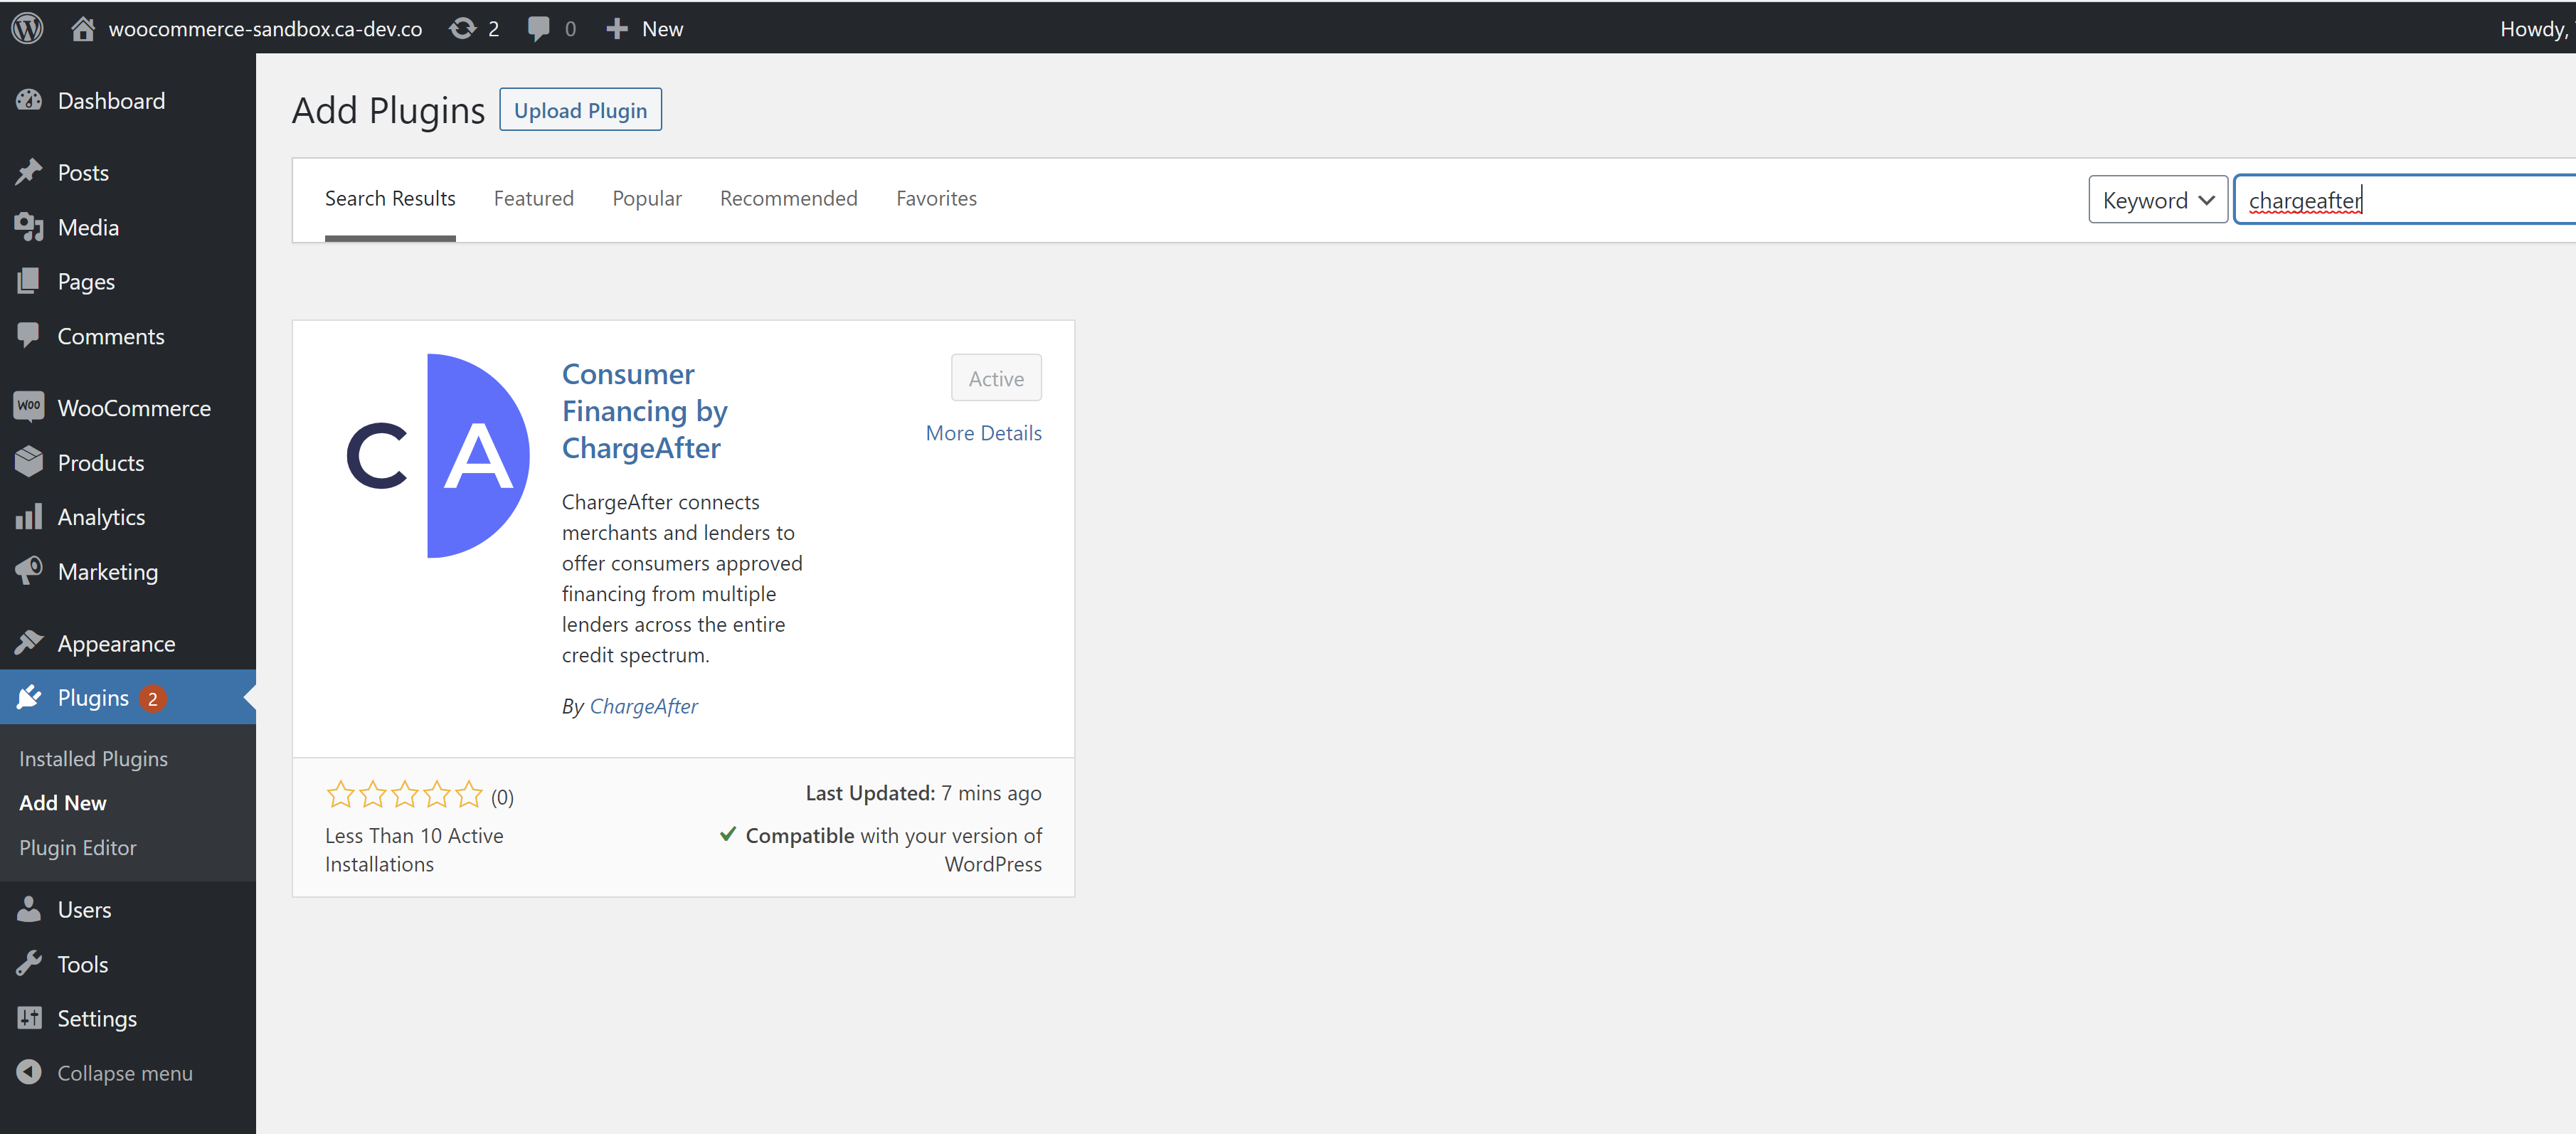Select the Analytics bar chart icon
The image size is (2576, 1134).
pyautogui.click(x=29, y=516)
